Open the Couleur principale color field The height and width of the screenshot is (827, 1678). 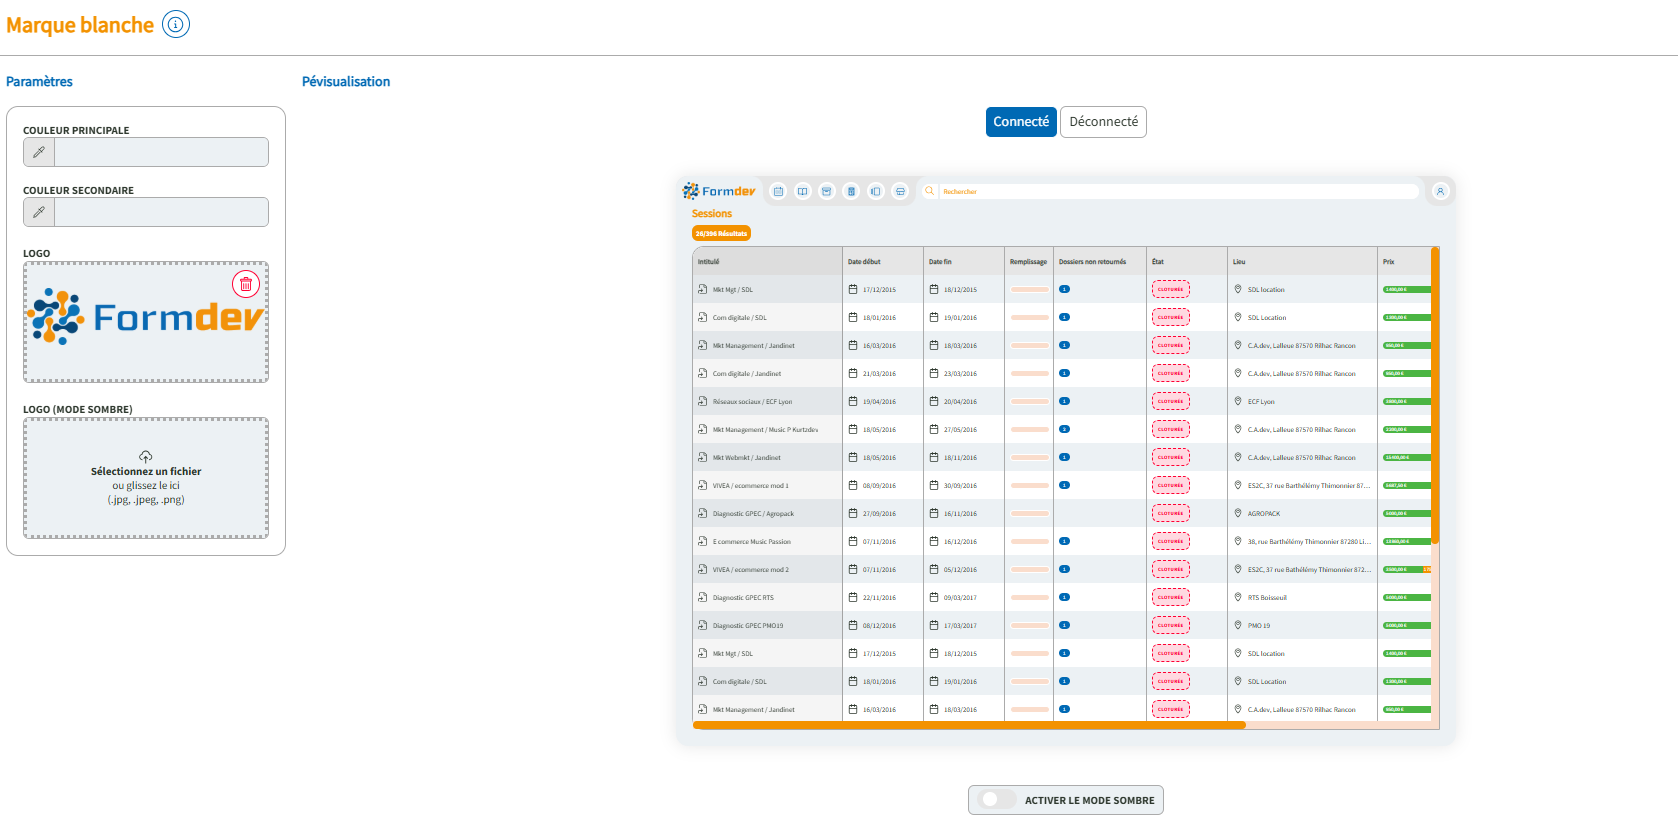(161, 152)
